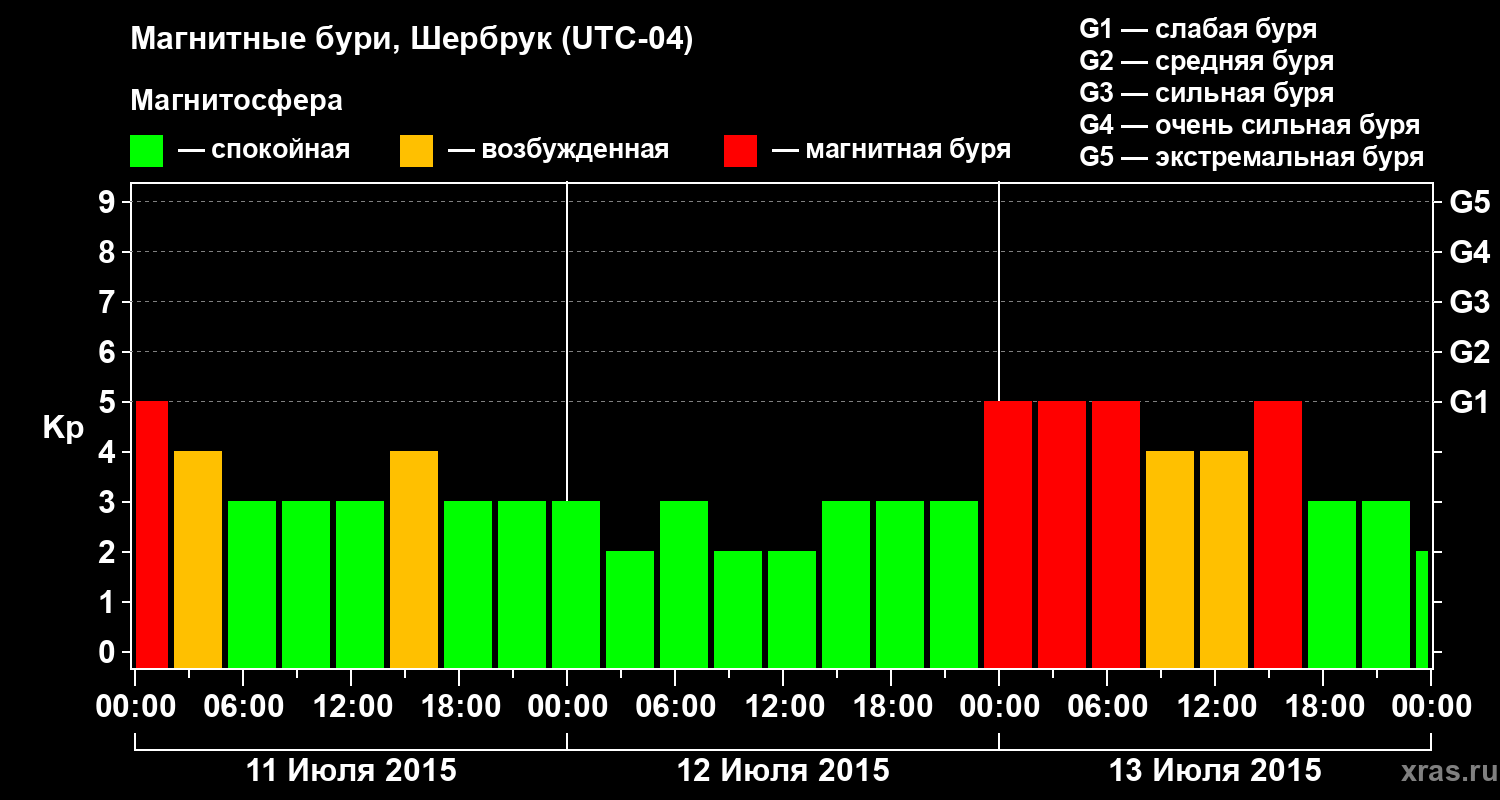1500x800 pixels.
Task: Click the 12:00 time label for 13 Июля
Action: 1215,706
